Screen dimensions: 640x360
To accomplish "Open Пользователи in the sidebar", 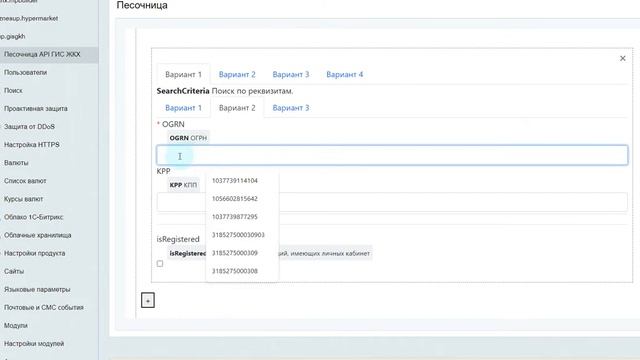I will coord(26,72).
